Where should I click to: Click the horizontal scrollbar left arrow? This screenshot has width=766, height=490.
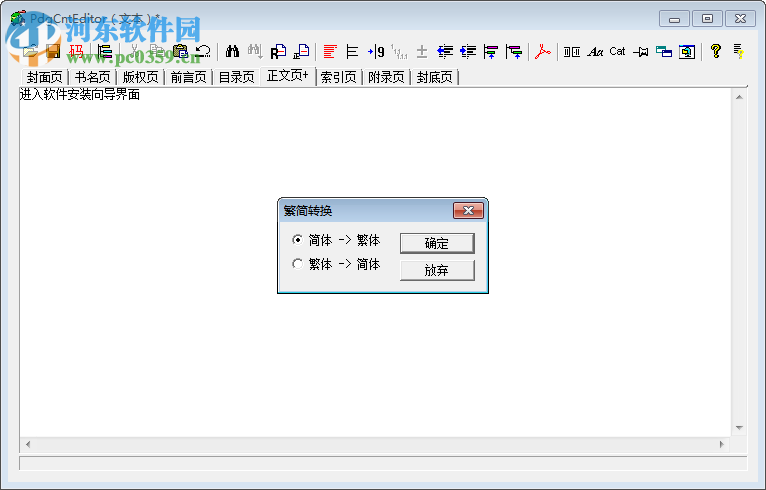(28, 444)
